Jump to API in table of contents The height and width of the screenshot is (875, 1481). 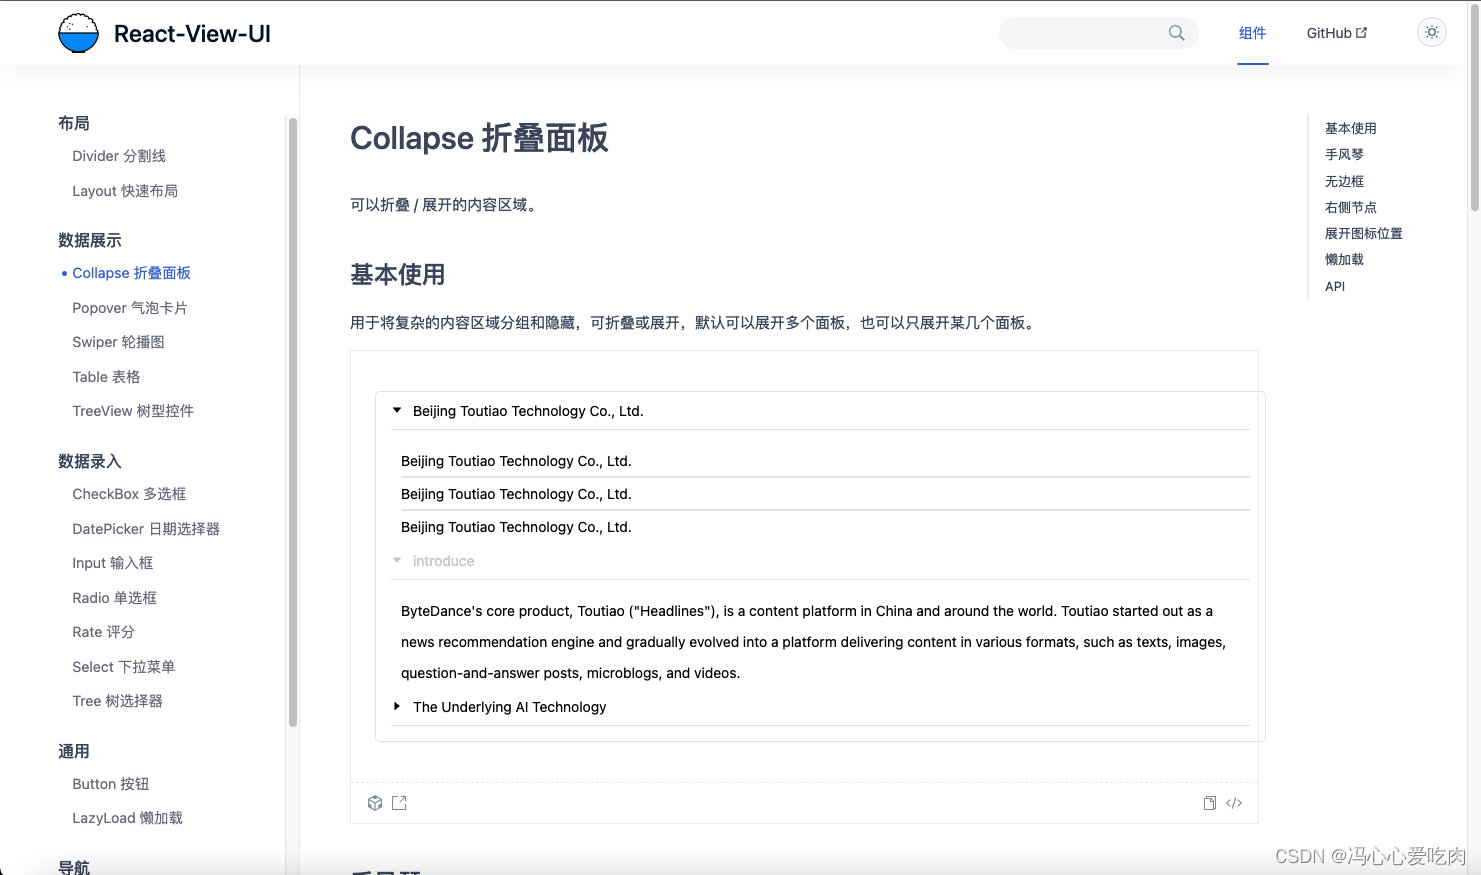(x=1335, y=286)
